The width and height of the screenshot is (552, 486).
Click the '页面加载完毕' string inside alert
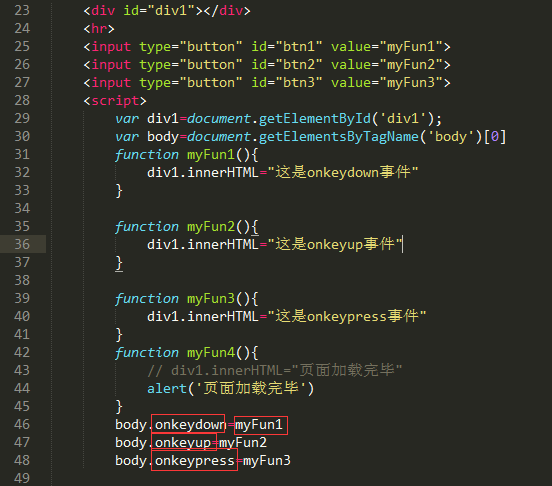(251, 389)
